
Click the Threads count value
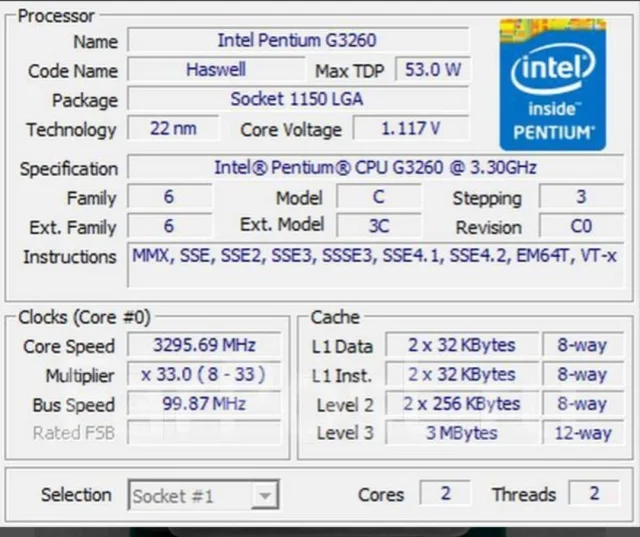[x=594, y=493]
